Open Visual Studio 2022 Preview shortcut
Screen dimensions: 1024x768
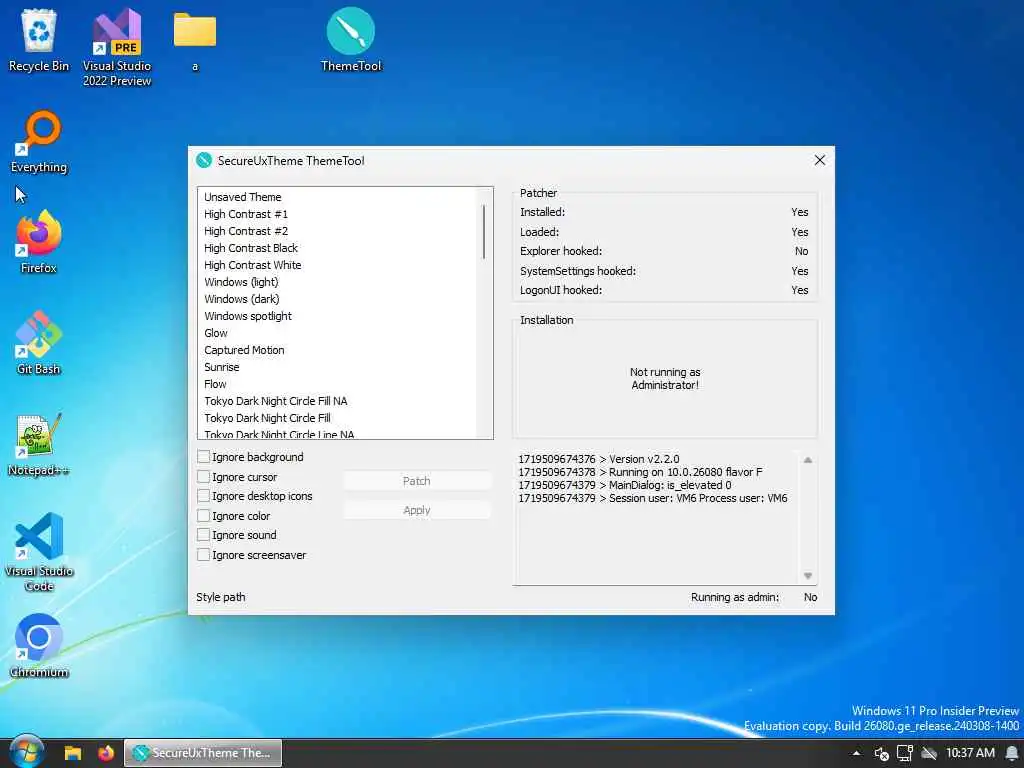pos(117,47)
